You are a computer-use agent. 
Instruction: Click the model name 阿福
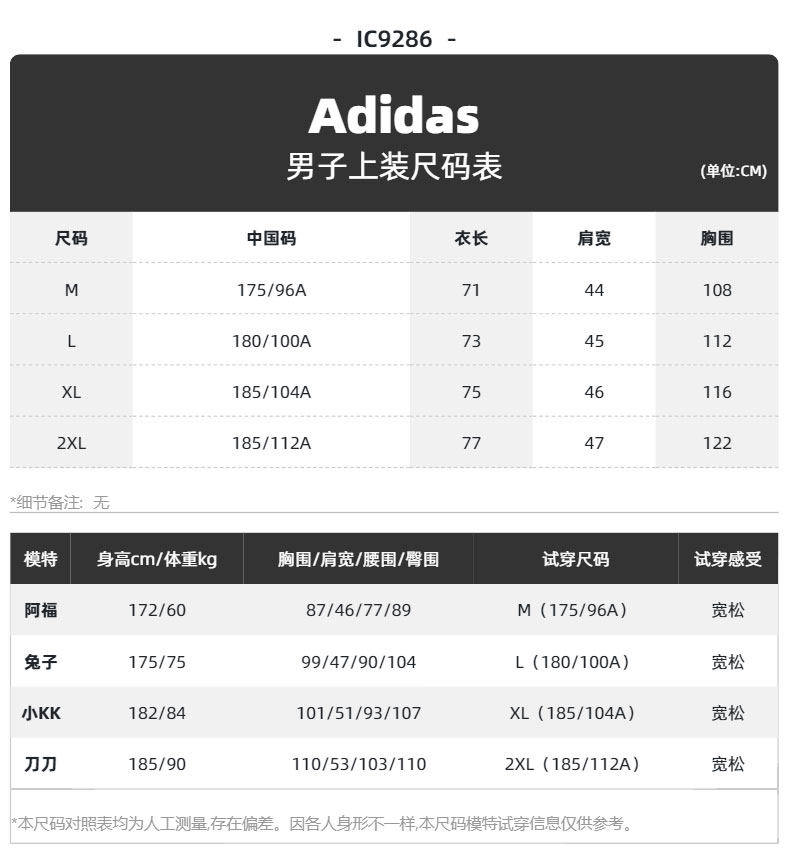coord(41,610)
